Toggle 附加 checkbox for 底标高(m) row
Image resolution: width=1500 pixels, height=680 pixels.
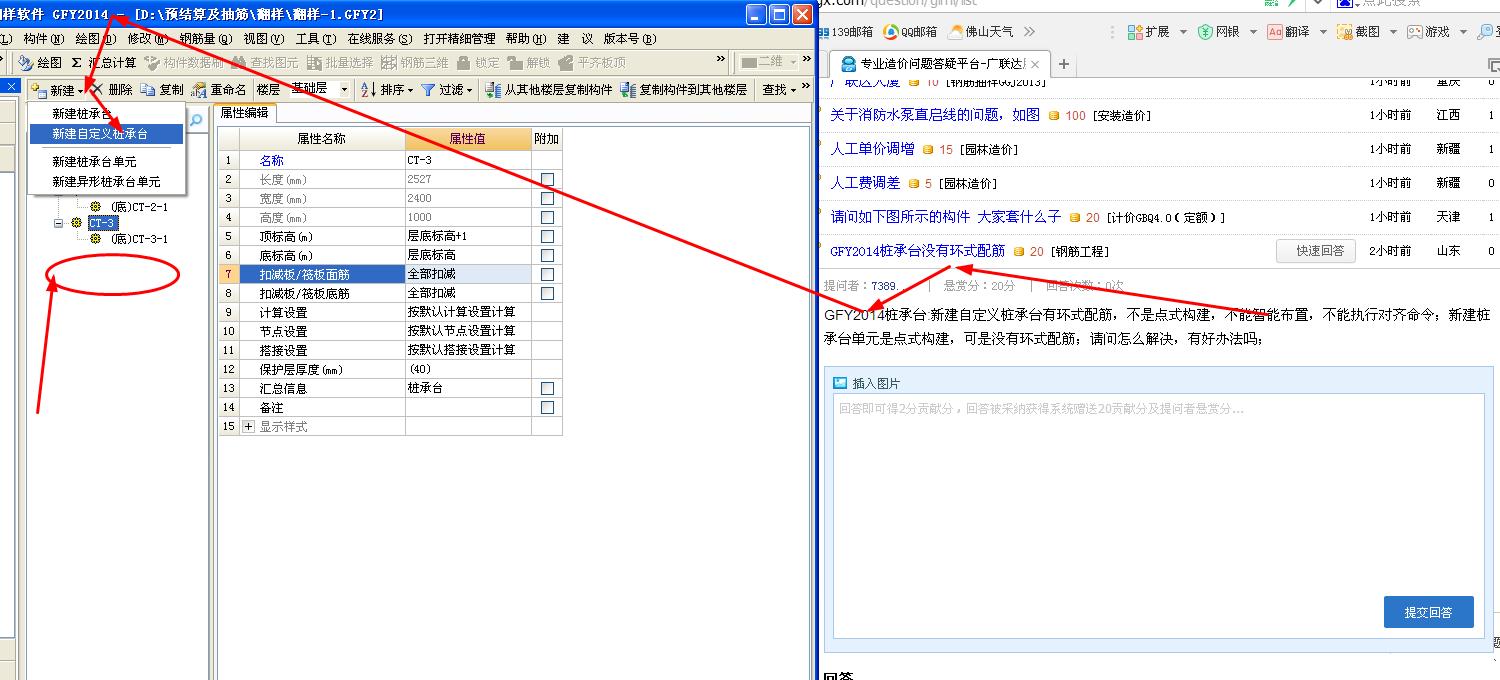pyautogui.click(x=547, y=256)
